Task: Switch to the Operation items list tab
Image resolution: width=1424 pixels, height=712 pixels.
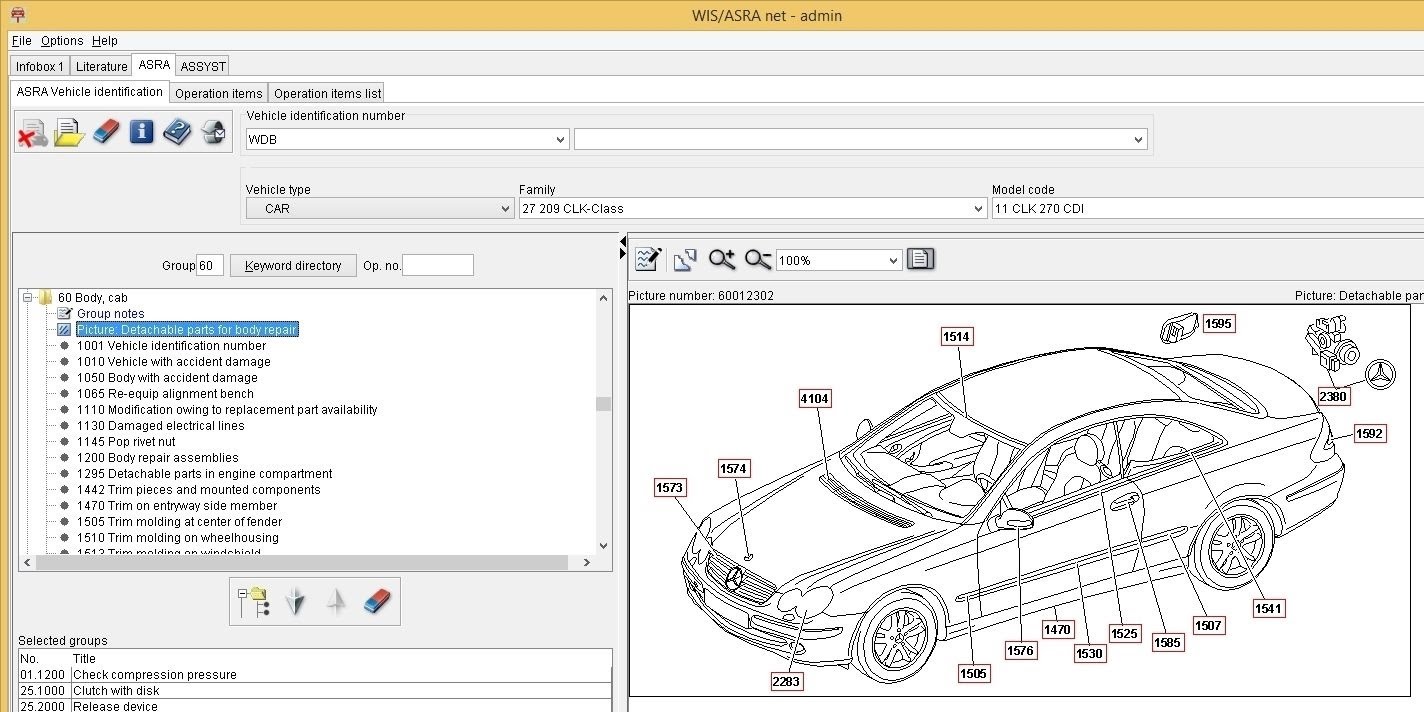Action: (x=327, y=93)
